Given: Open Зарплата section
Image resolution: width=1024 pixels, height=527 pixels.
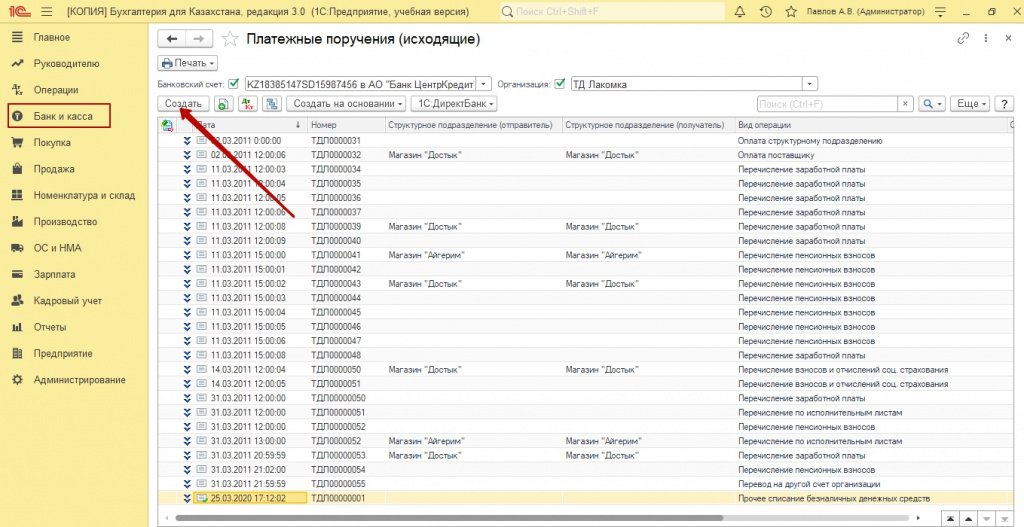Looking at the screenshot, I should click(x=54, y=274).
